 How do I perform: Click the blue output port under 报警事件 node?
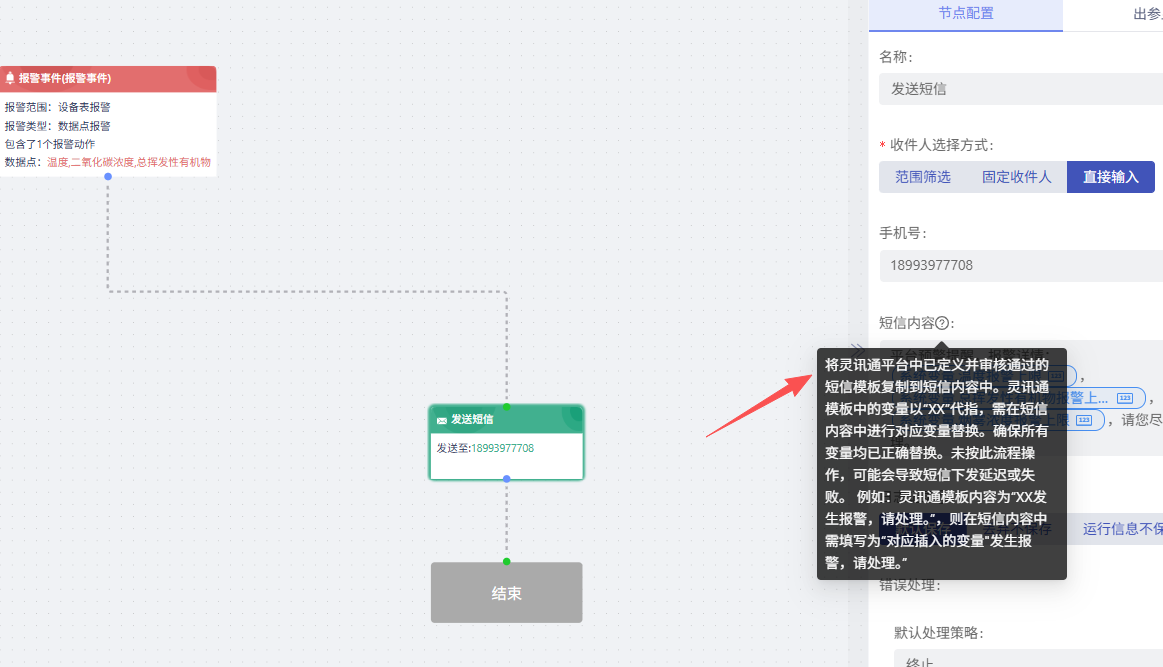click(x=108, y=176)
